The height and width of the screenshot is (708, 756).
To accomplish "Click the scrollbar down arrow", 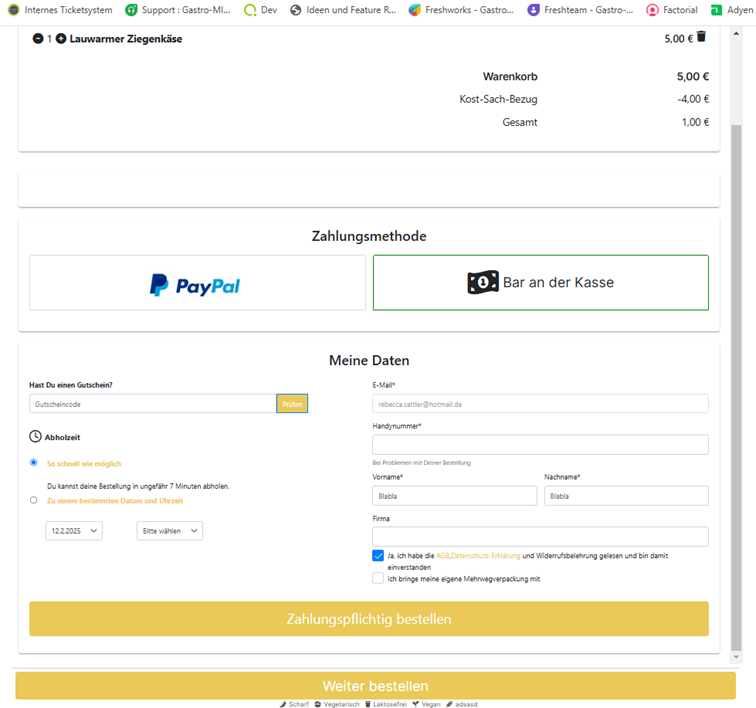I will coord(736,657).
